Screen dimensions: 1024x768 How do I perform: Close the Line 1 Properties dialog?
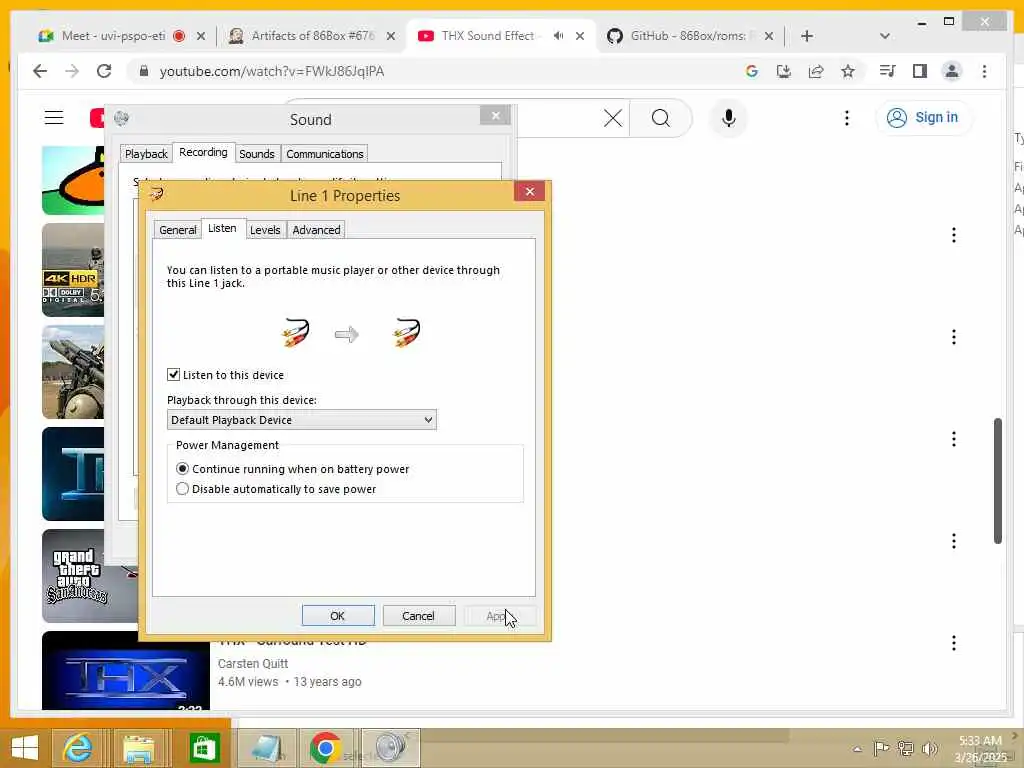click(530, 191)
